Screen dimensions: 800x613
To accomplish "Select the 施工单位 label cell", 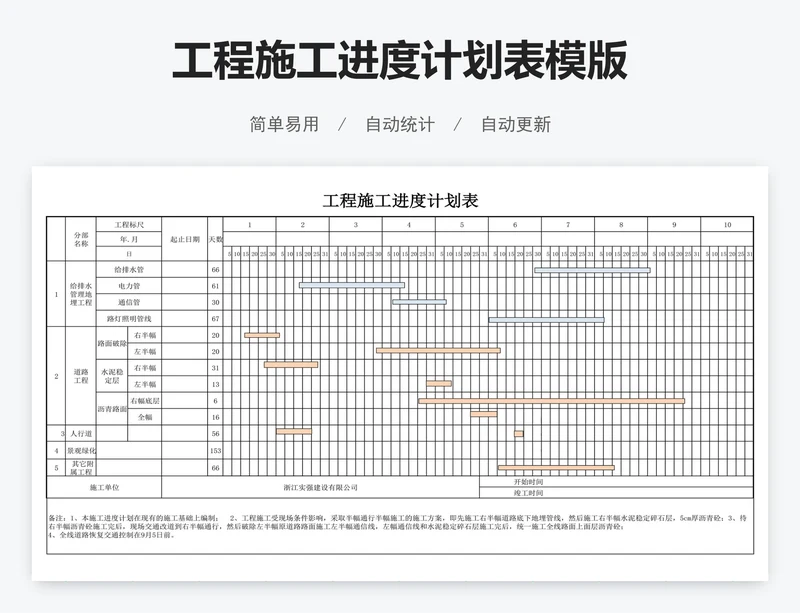I will pos(104,487).
